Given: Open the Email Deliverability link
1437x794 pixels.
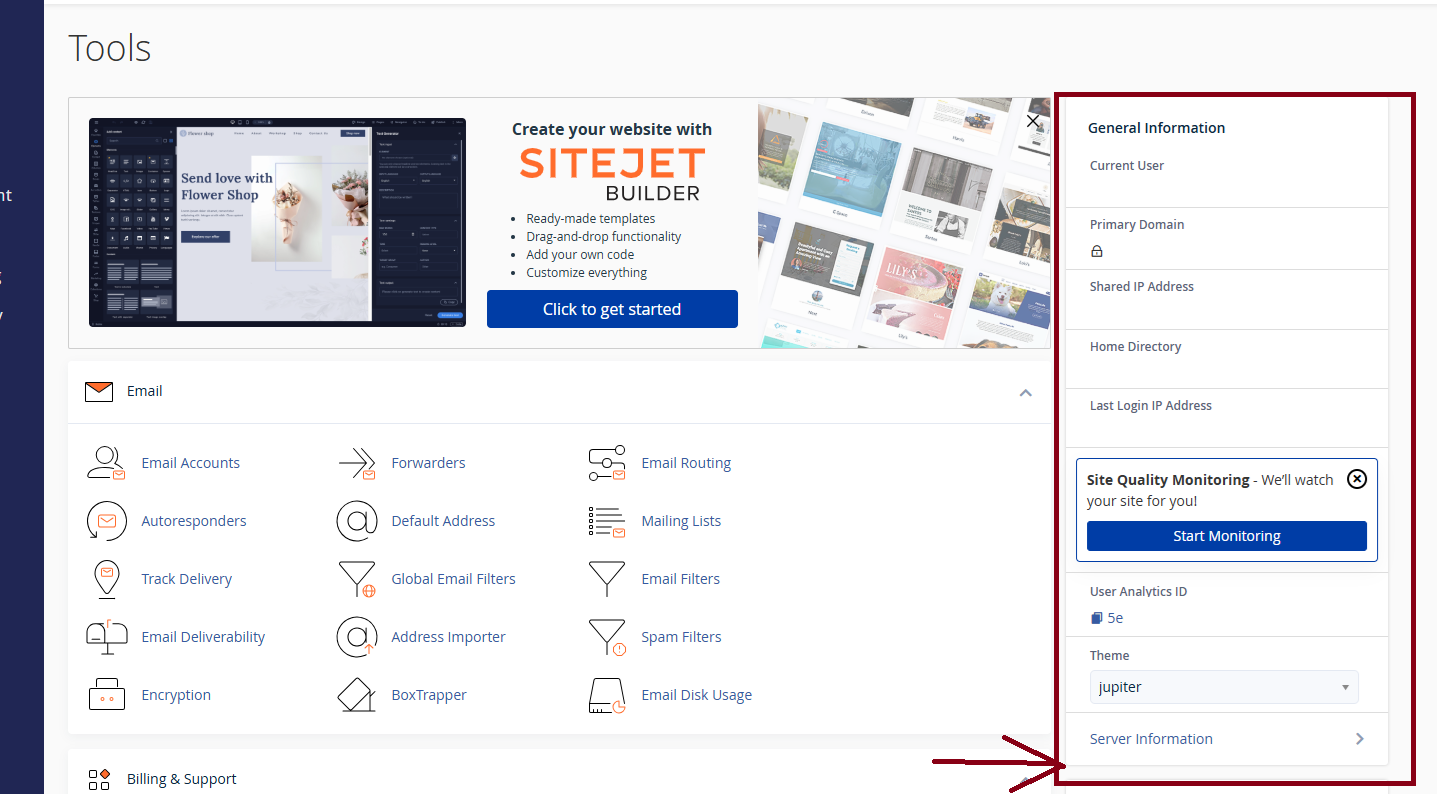Looking at the screenshot, I should [x=203, y=637].
